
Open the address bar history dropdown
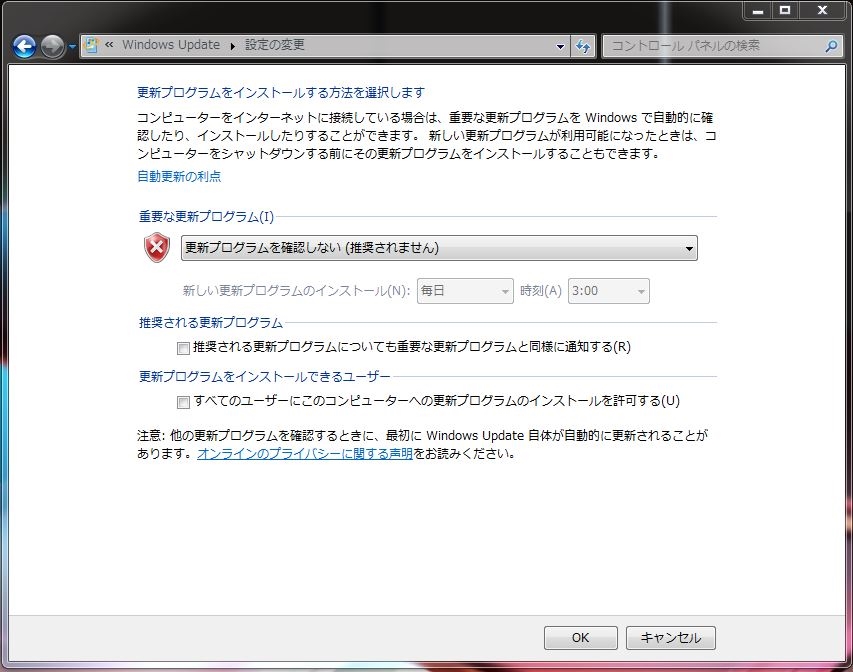click(x=560, y=47)
